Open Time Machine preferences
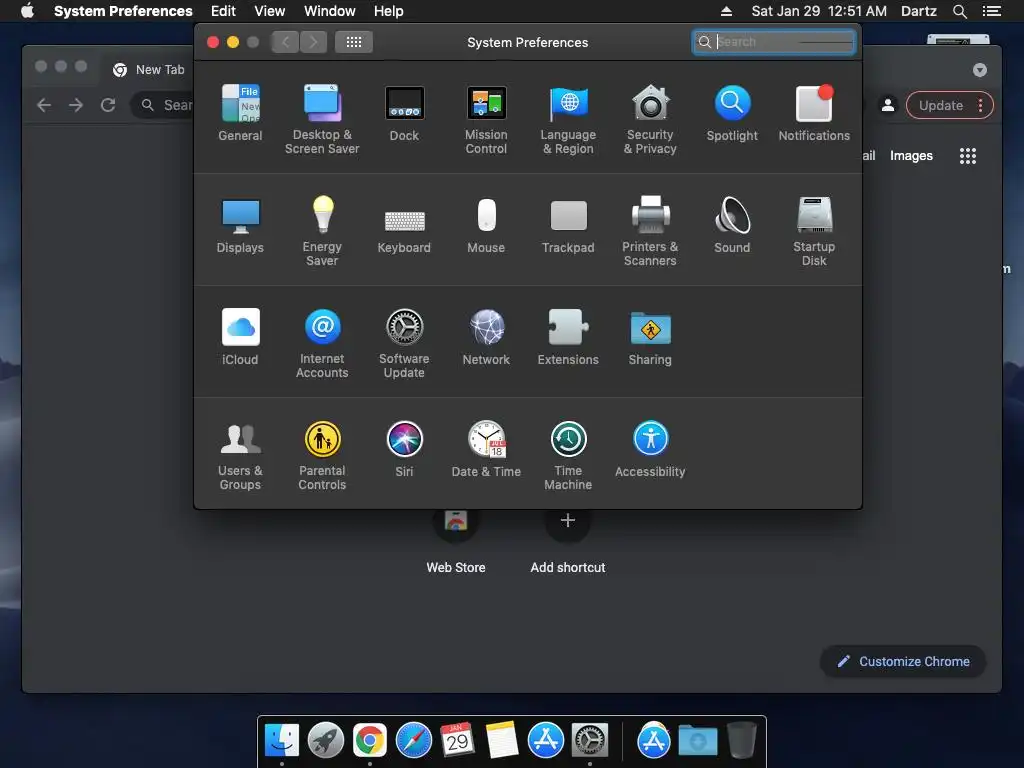Viewport: 1024px width, 768px height. click(x=568, y=456)
